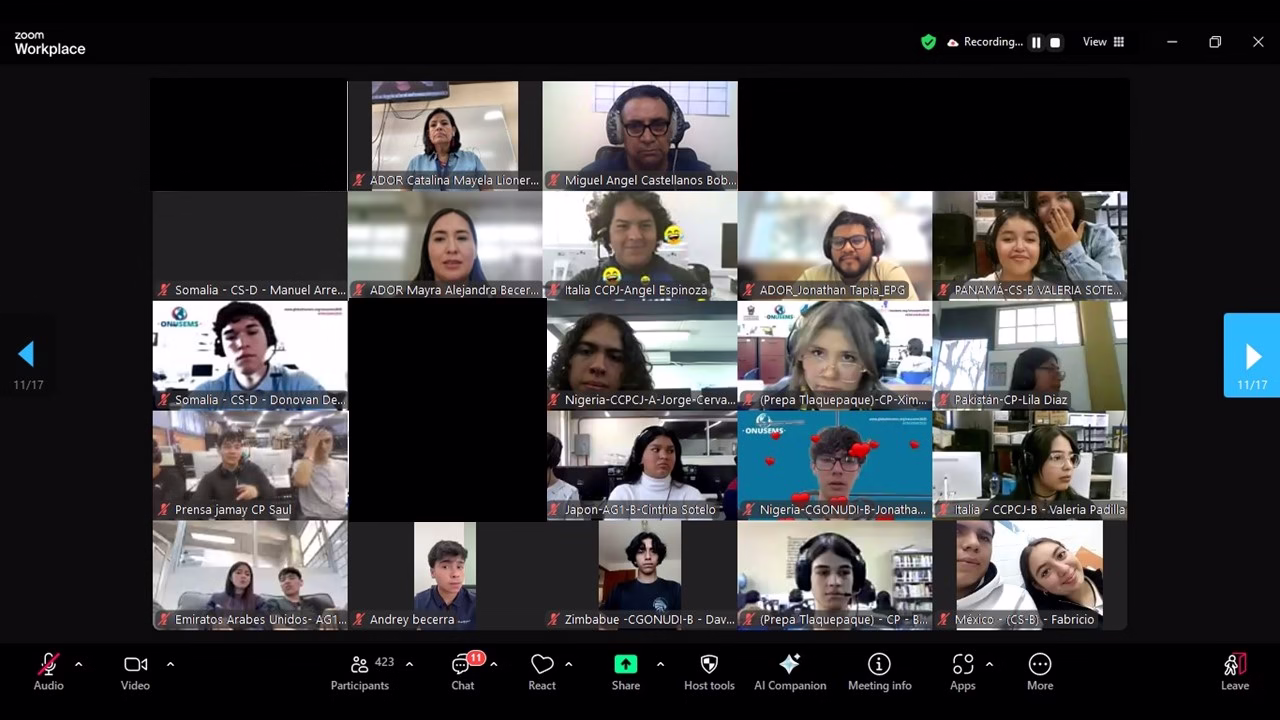The width and height of the screenshot is (1280, 720).
Task: Toggle camera with the Video button
Action: 135,671
